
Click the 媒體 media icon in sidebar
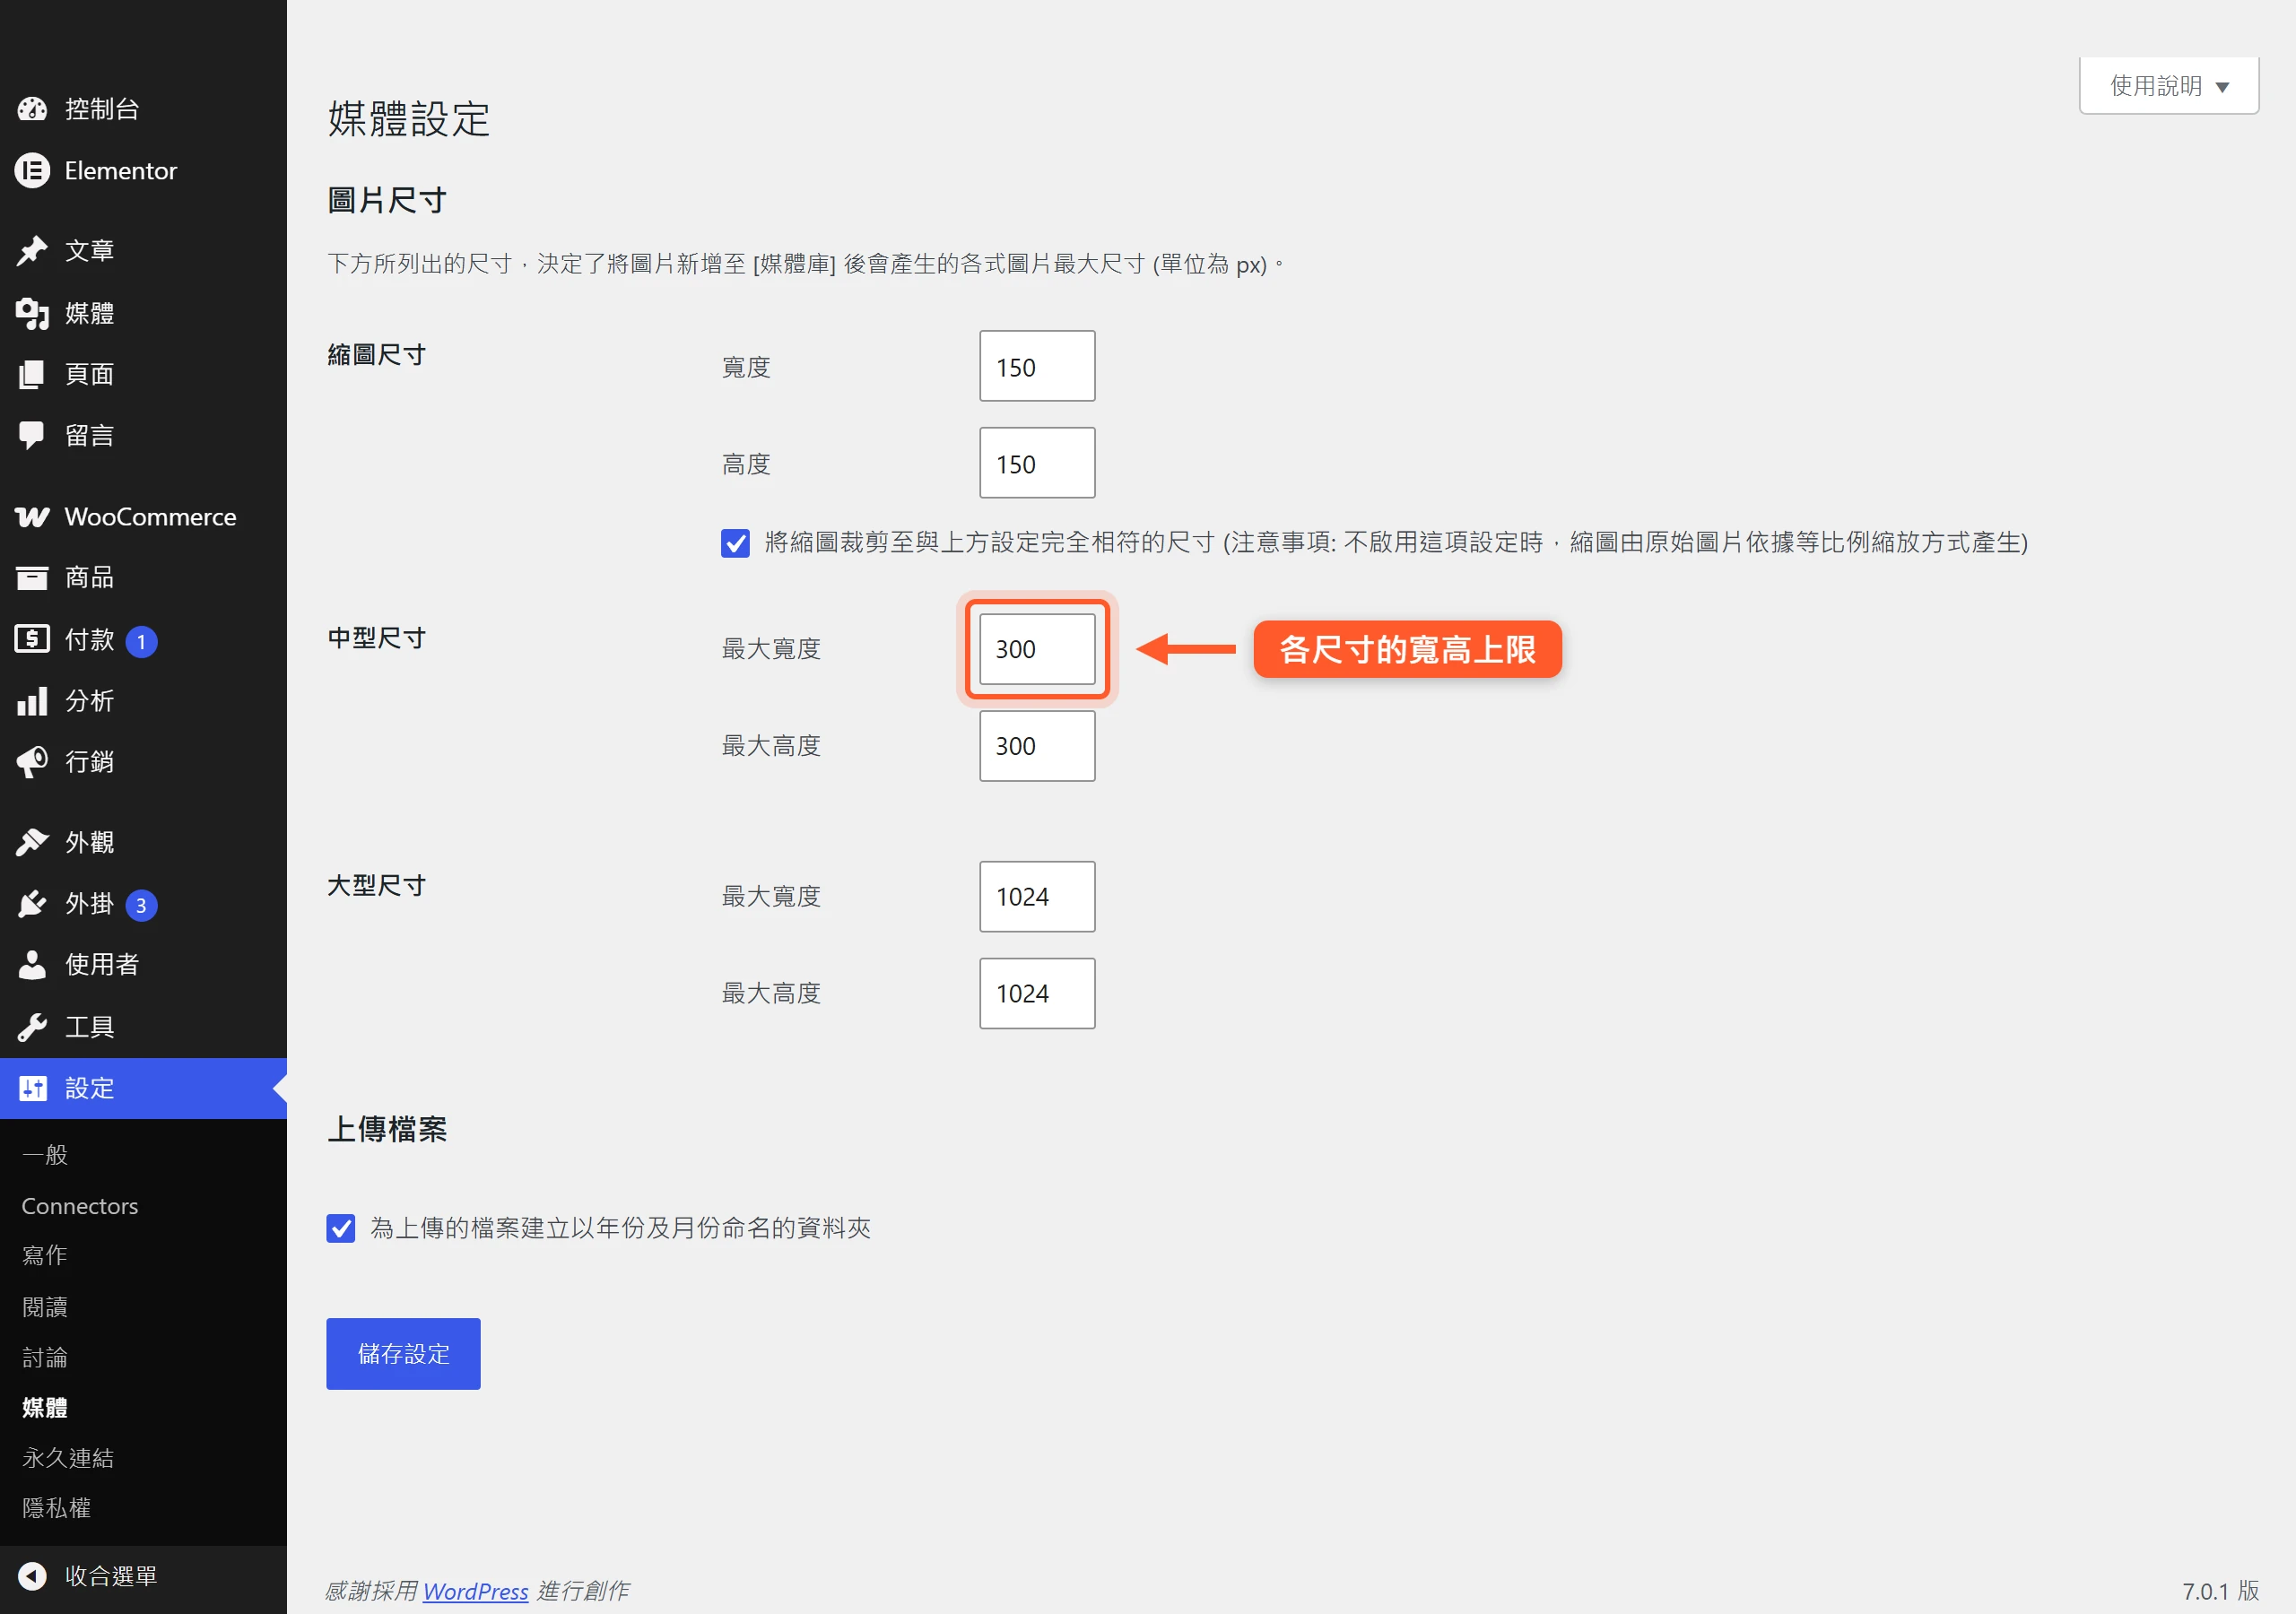32,313
